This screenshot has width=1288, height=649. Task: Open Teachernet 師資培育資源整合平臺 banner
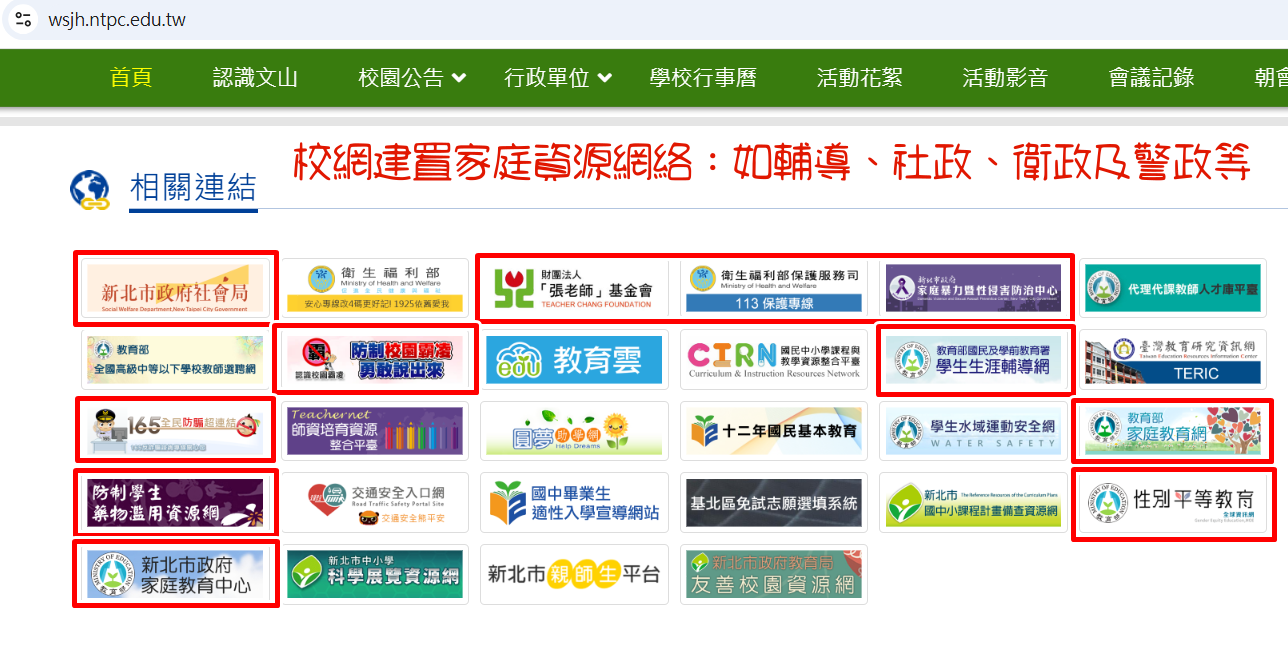coord(374,431)
